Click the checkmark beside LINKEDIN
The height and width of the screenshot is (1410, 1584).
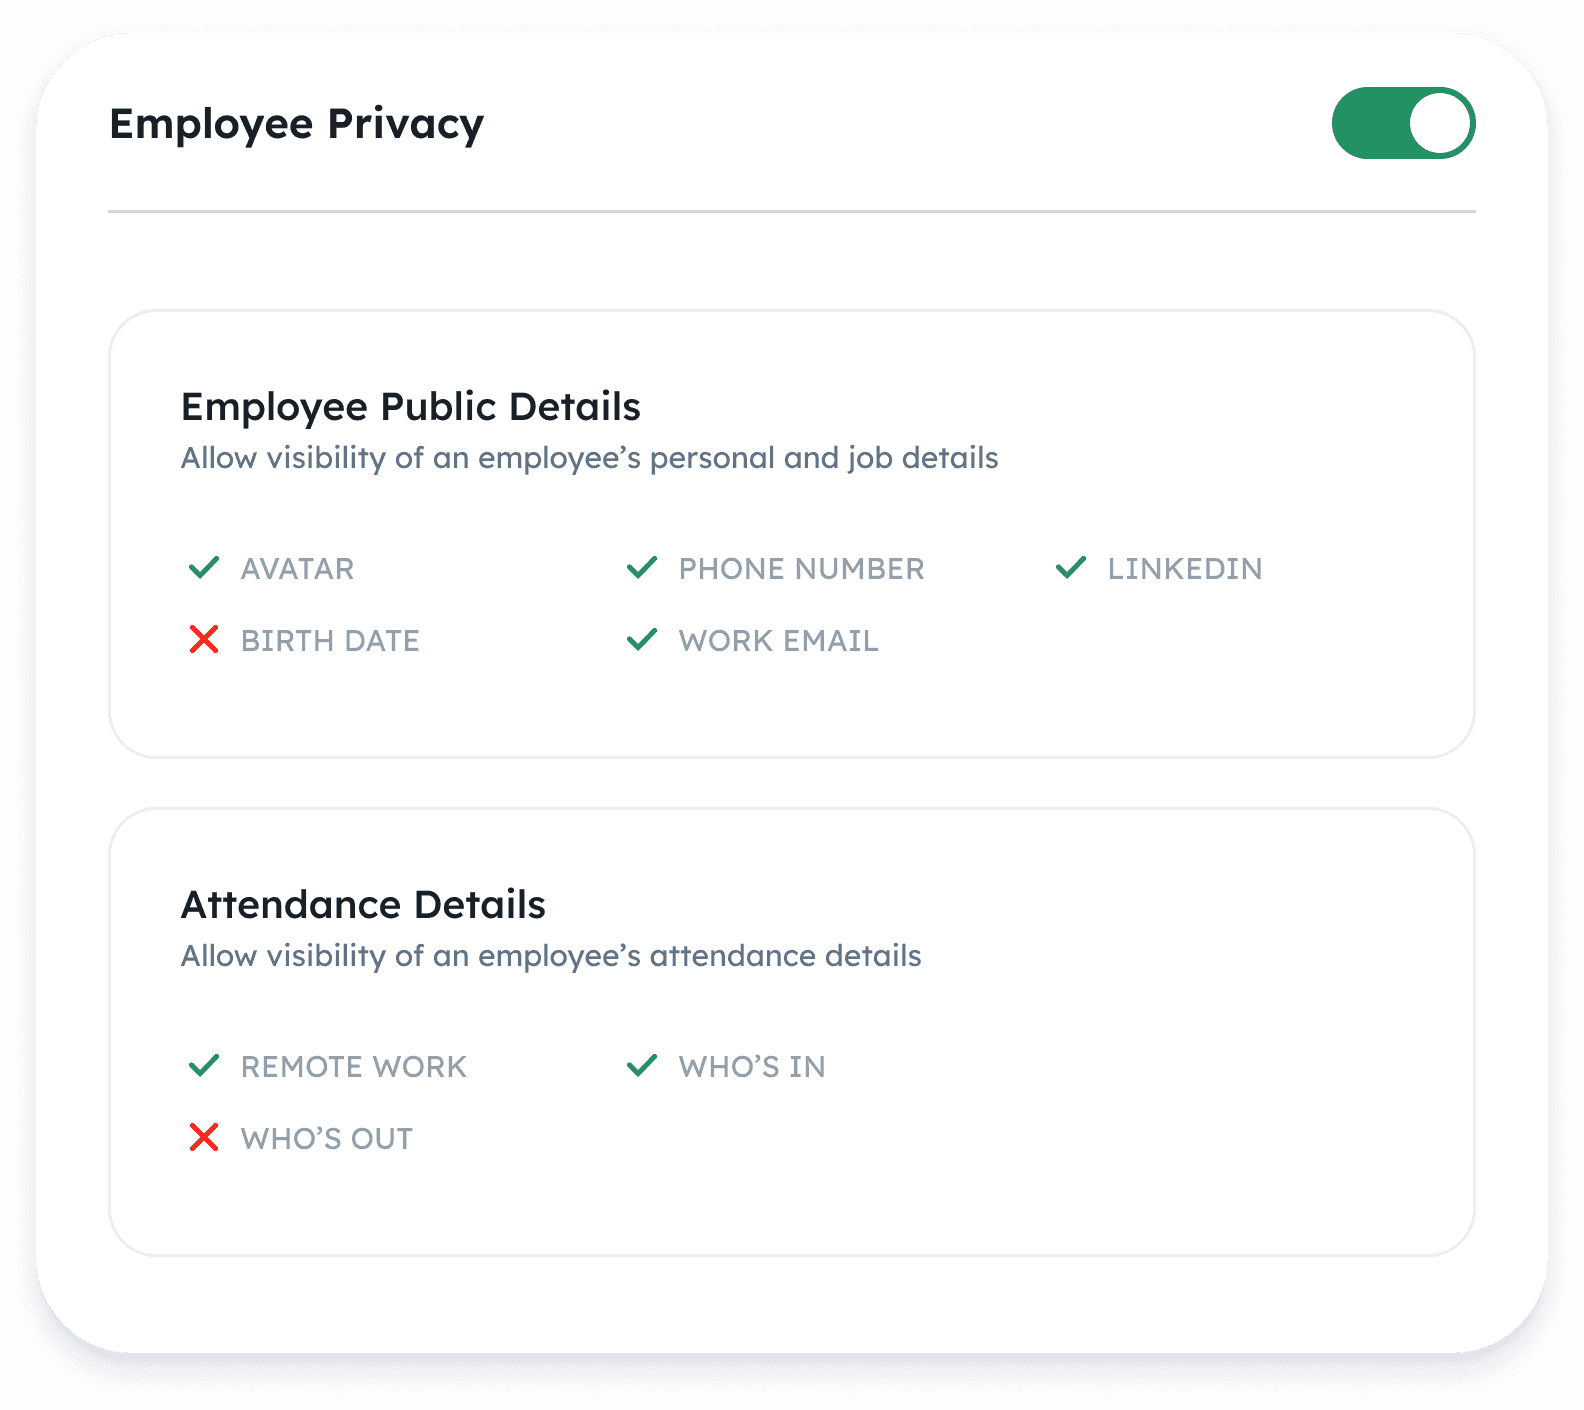pos(1071,568)
